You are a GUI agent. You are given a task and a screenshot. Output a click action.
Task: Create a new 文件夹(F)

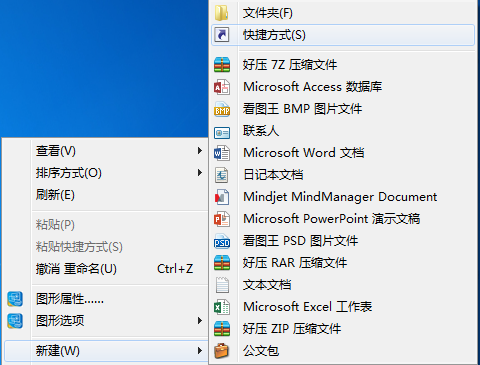coord(343,13)
